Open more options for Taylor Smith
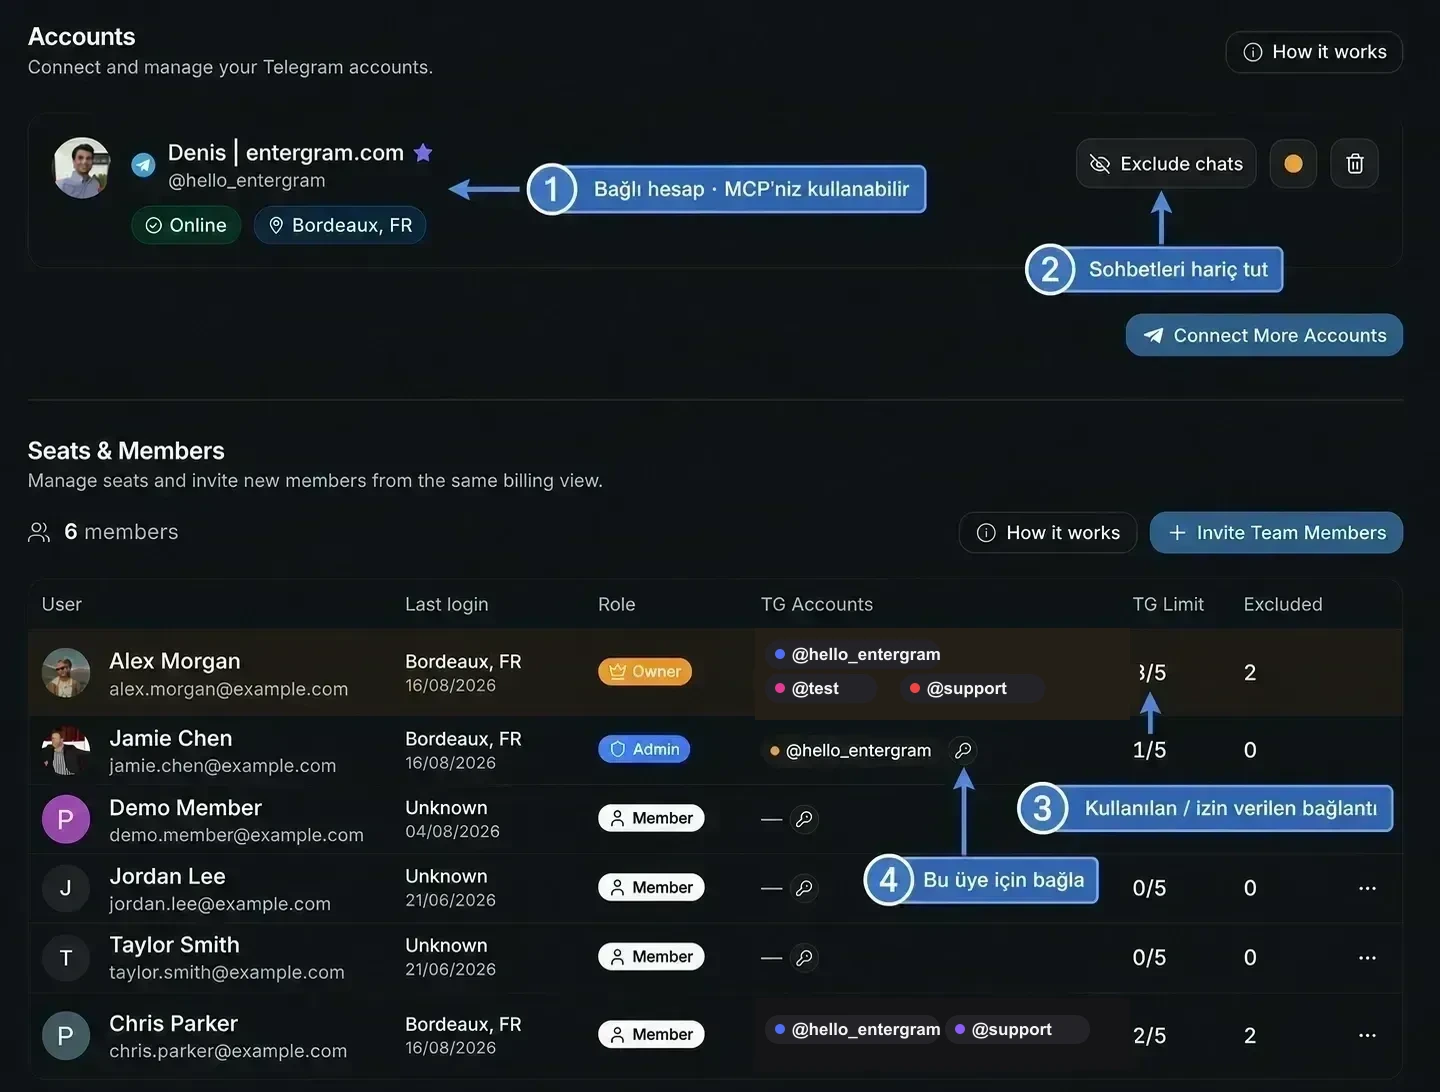The height and width of the screenshot is (1092, 1440). coord(1367,958)
